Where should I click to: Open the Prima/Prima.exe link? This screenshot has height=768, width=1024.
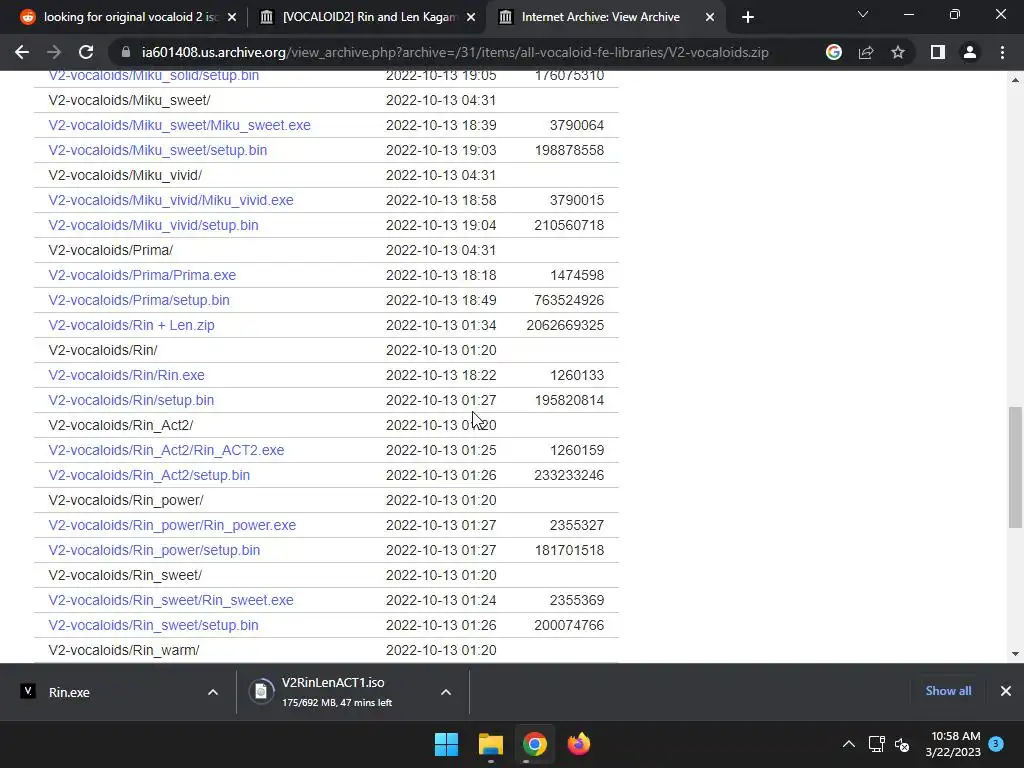pos(142,276)
